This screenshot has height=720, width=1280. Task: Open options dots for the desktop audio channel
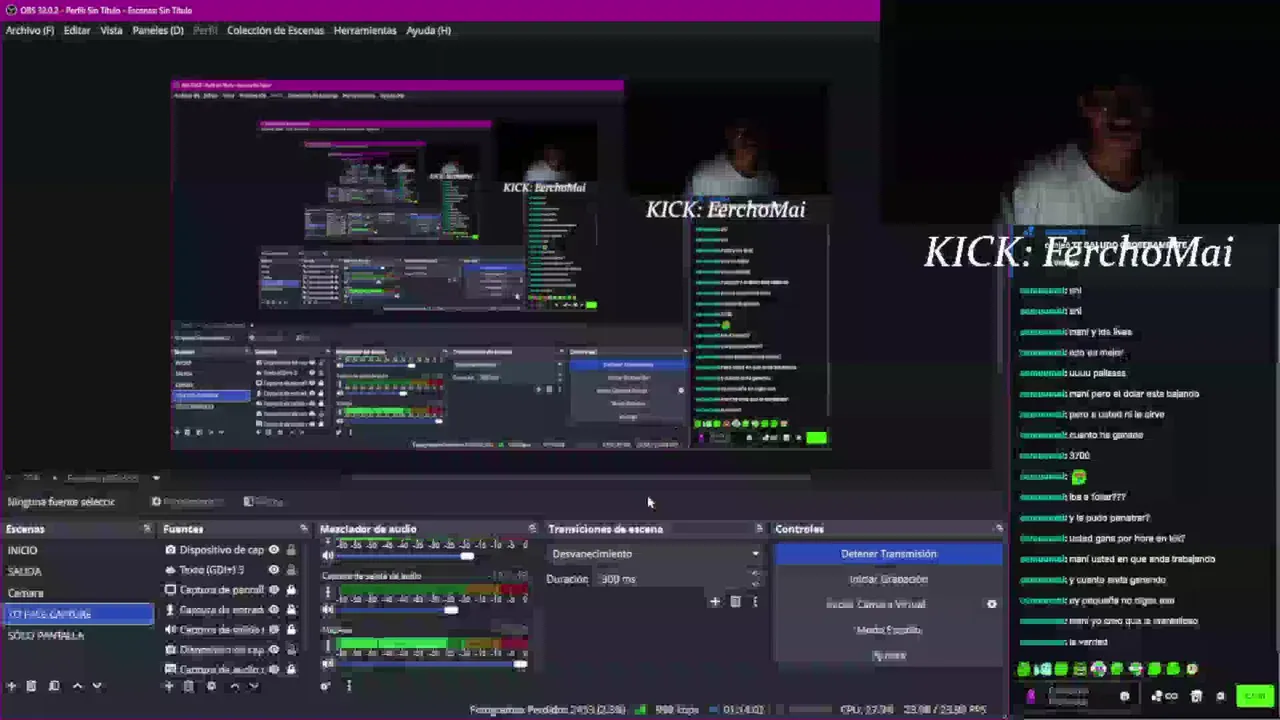tap(328, 592)
